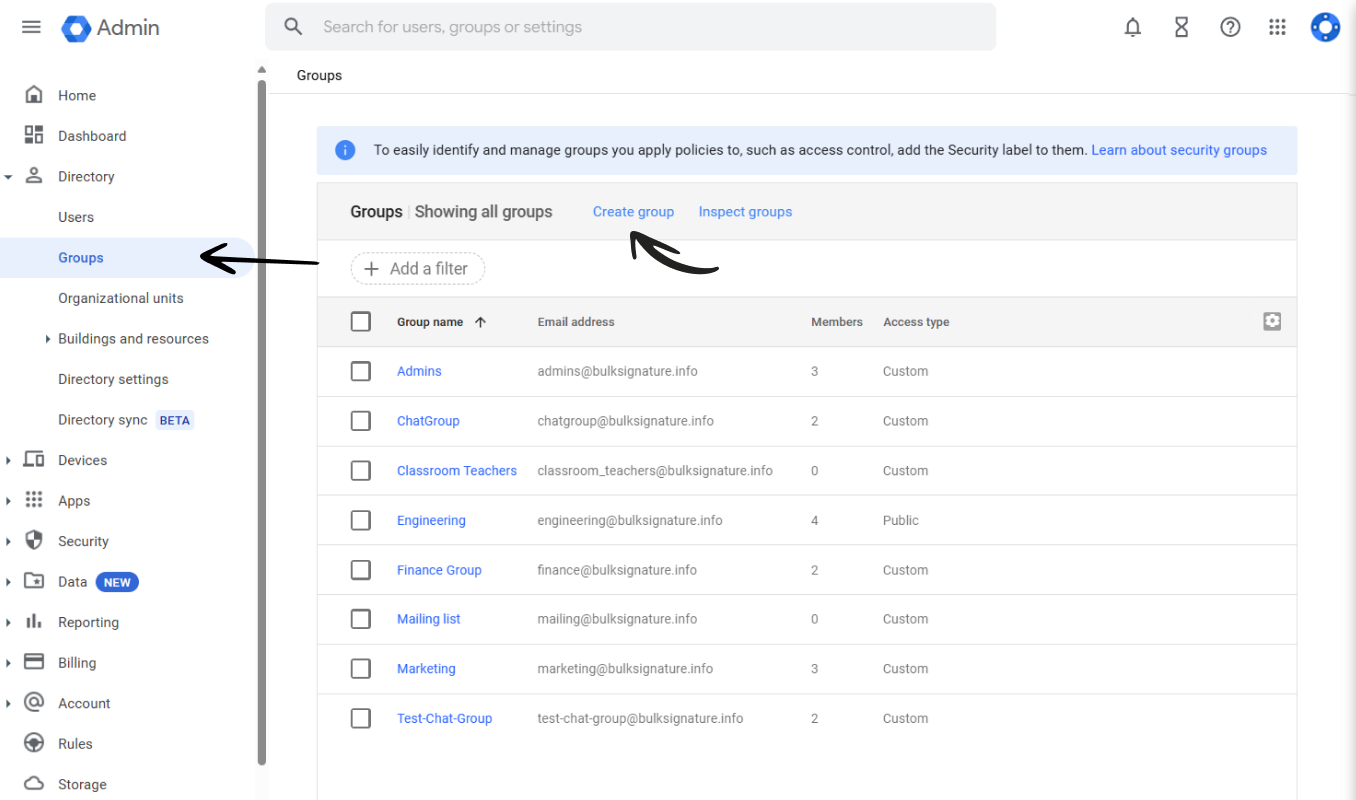Click inside the search for users field
Viewport: 1356px width, 800px height.
point(600,26)
